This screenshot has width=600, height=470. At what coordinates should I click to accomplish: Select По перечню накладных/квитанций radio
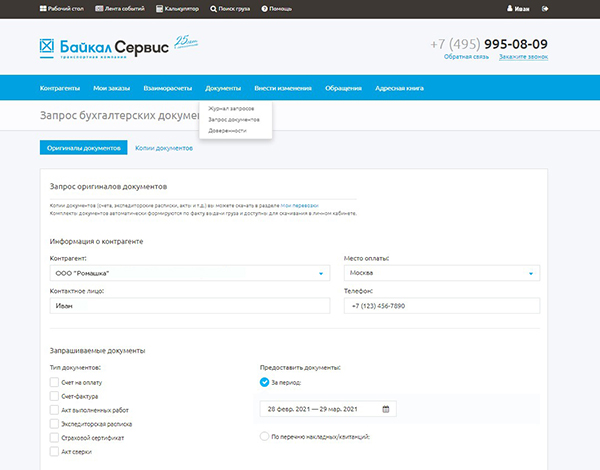click(264, 436)
